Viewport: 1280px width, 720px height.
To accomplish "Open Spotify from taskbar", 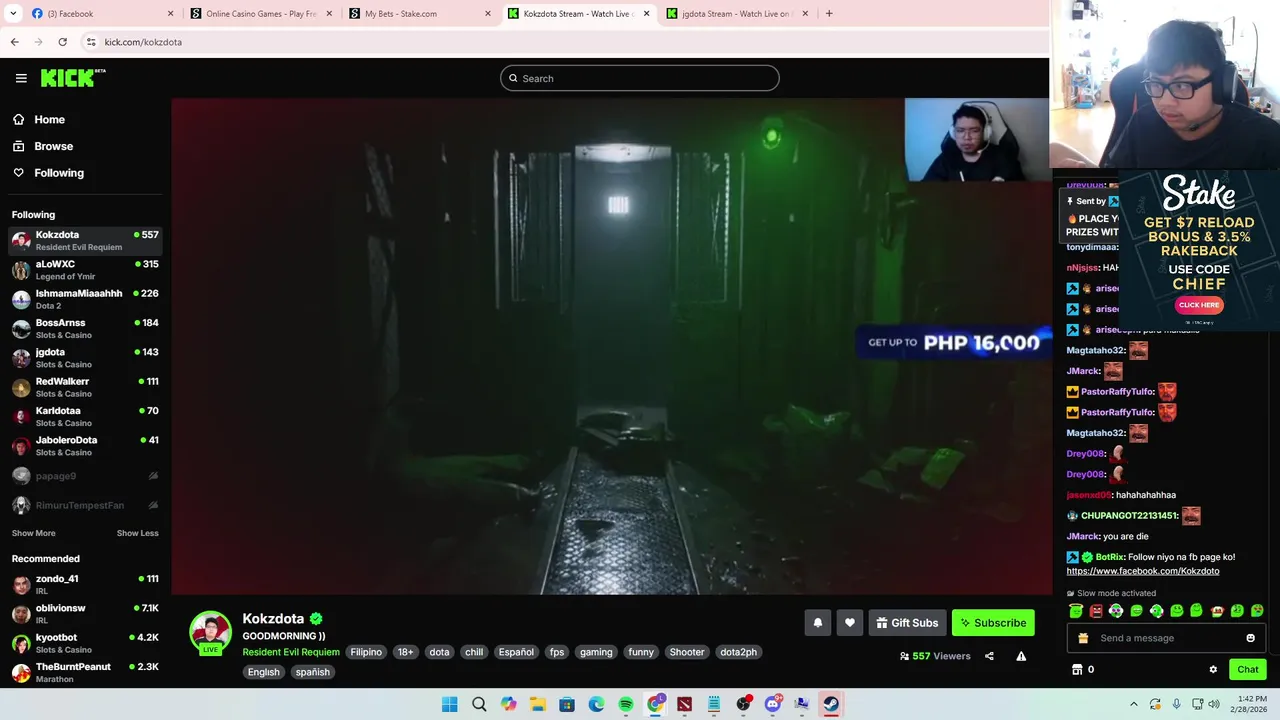I will (x=626, y=704).
